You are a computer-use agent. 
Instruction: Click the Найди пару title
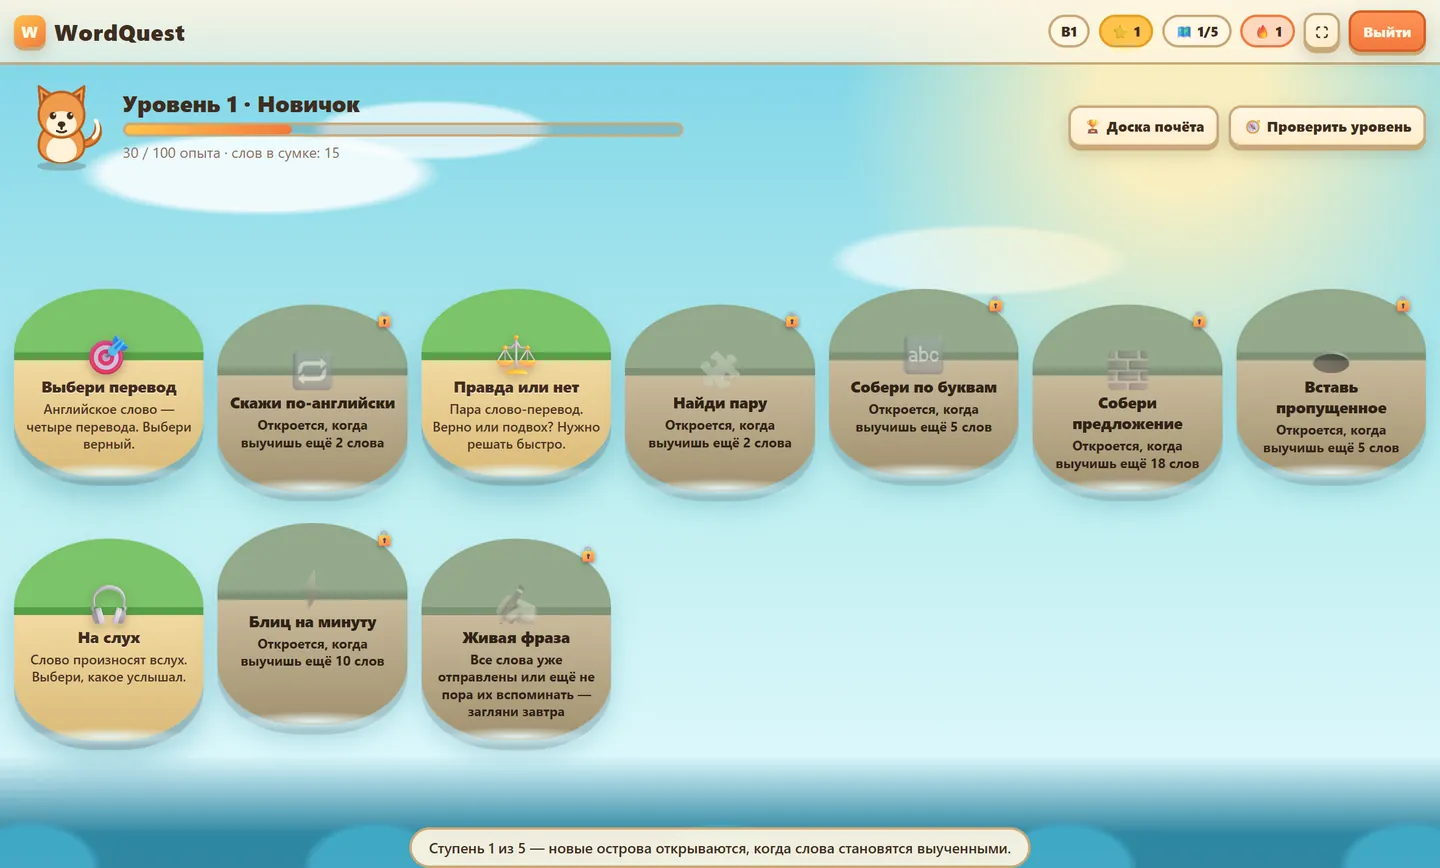(720, 403)
